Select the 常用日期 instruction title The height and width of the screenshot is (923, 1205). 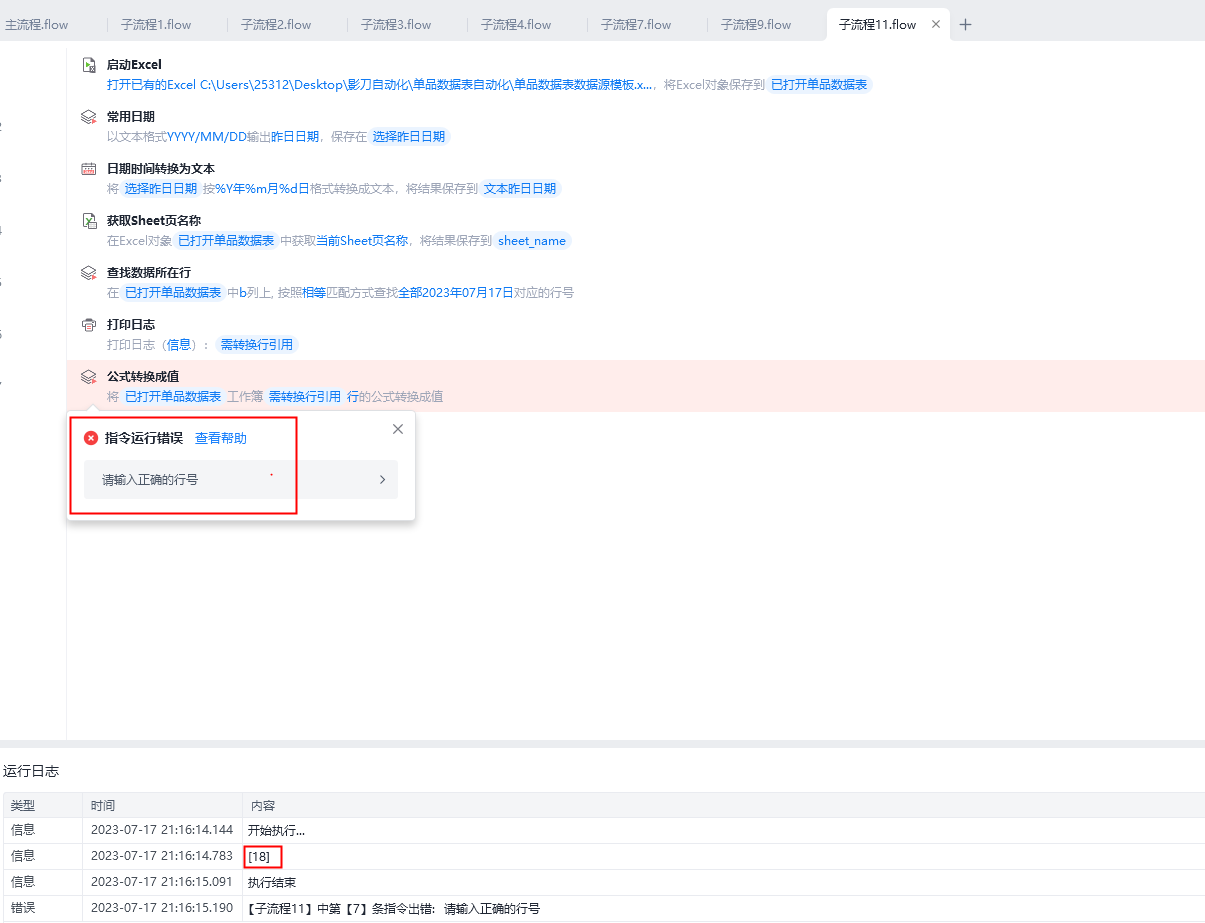131,117
